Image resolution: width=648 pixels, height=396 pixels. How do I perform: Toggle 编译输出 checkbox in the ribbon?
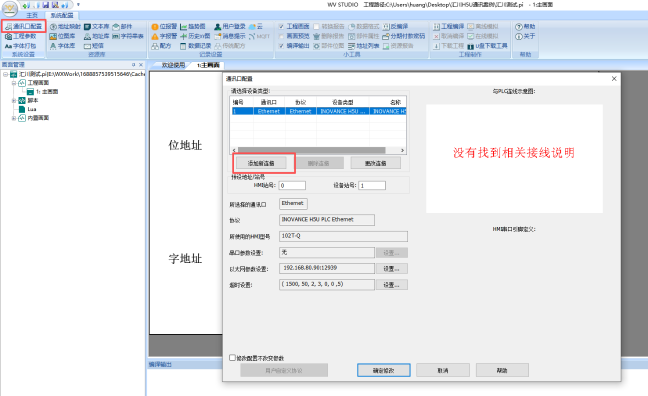281,46
